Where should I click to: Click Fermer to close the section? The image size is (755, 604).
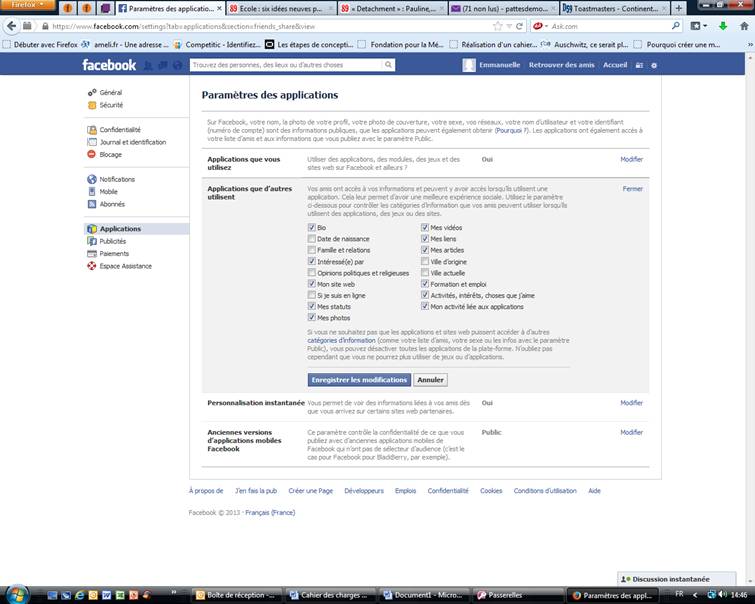pos(632,189)
